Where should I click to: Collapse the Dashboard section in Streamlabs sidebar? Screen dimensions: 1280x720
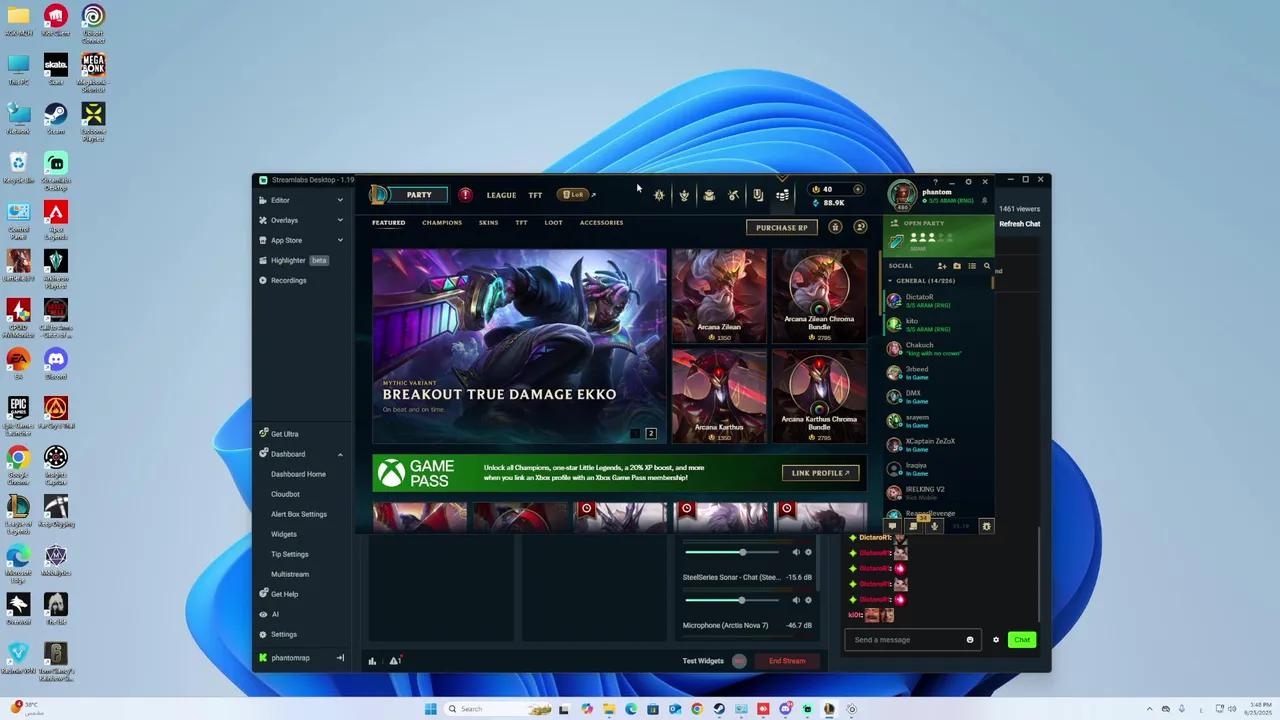(x=340, y=454)
